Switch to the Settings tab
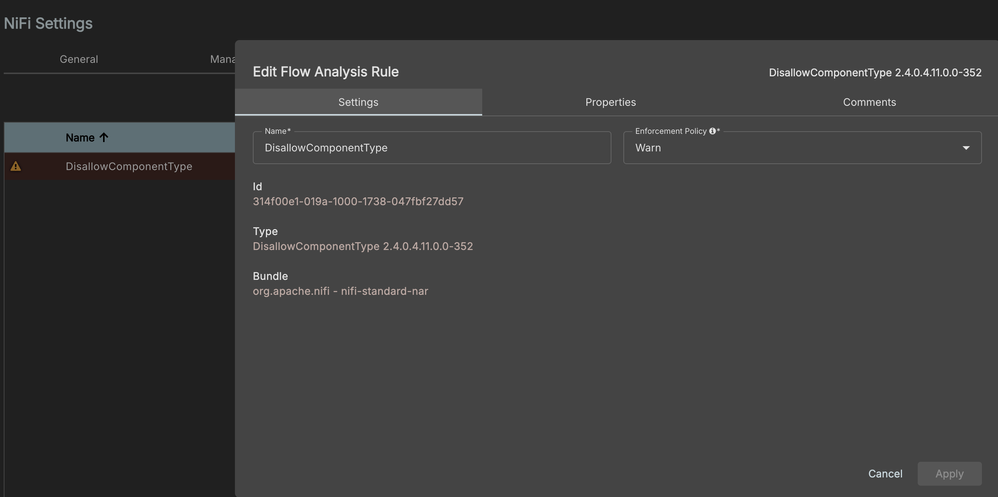 358,102
